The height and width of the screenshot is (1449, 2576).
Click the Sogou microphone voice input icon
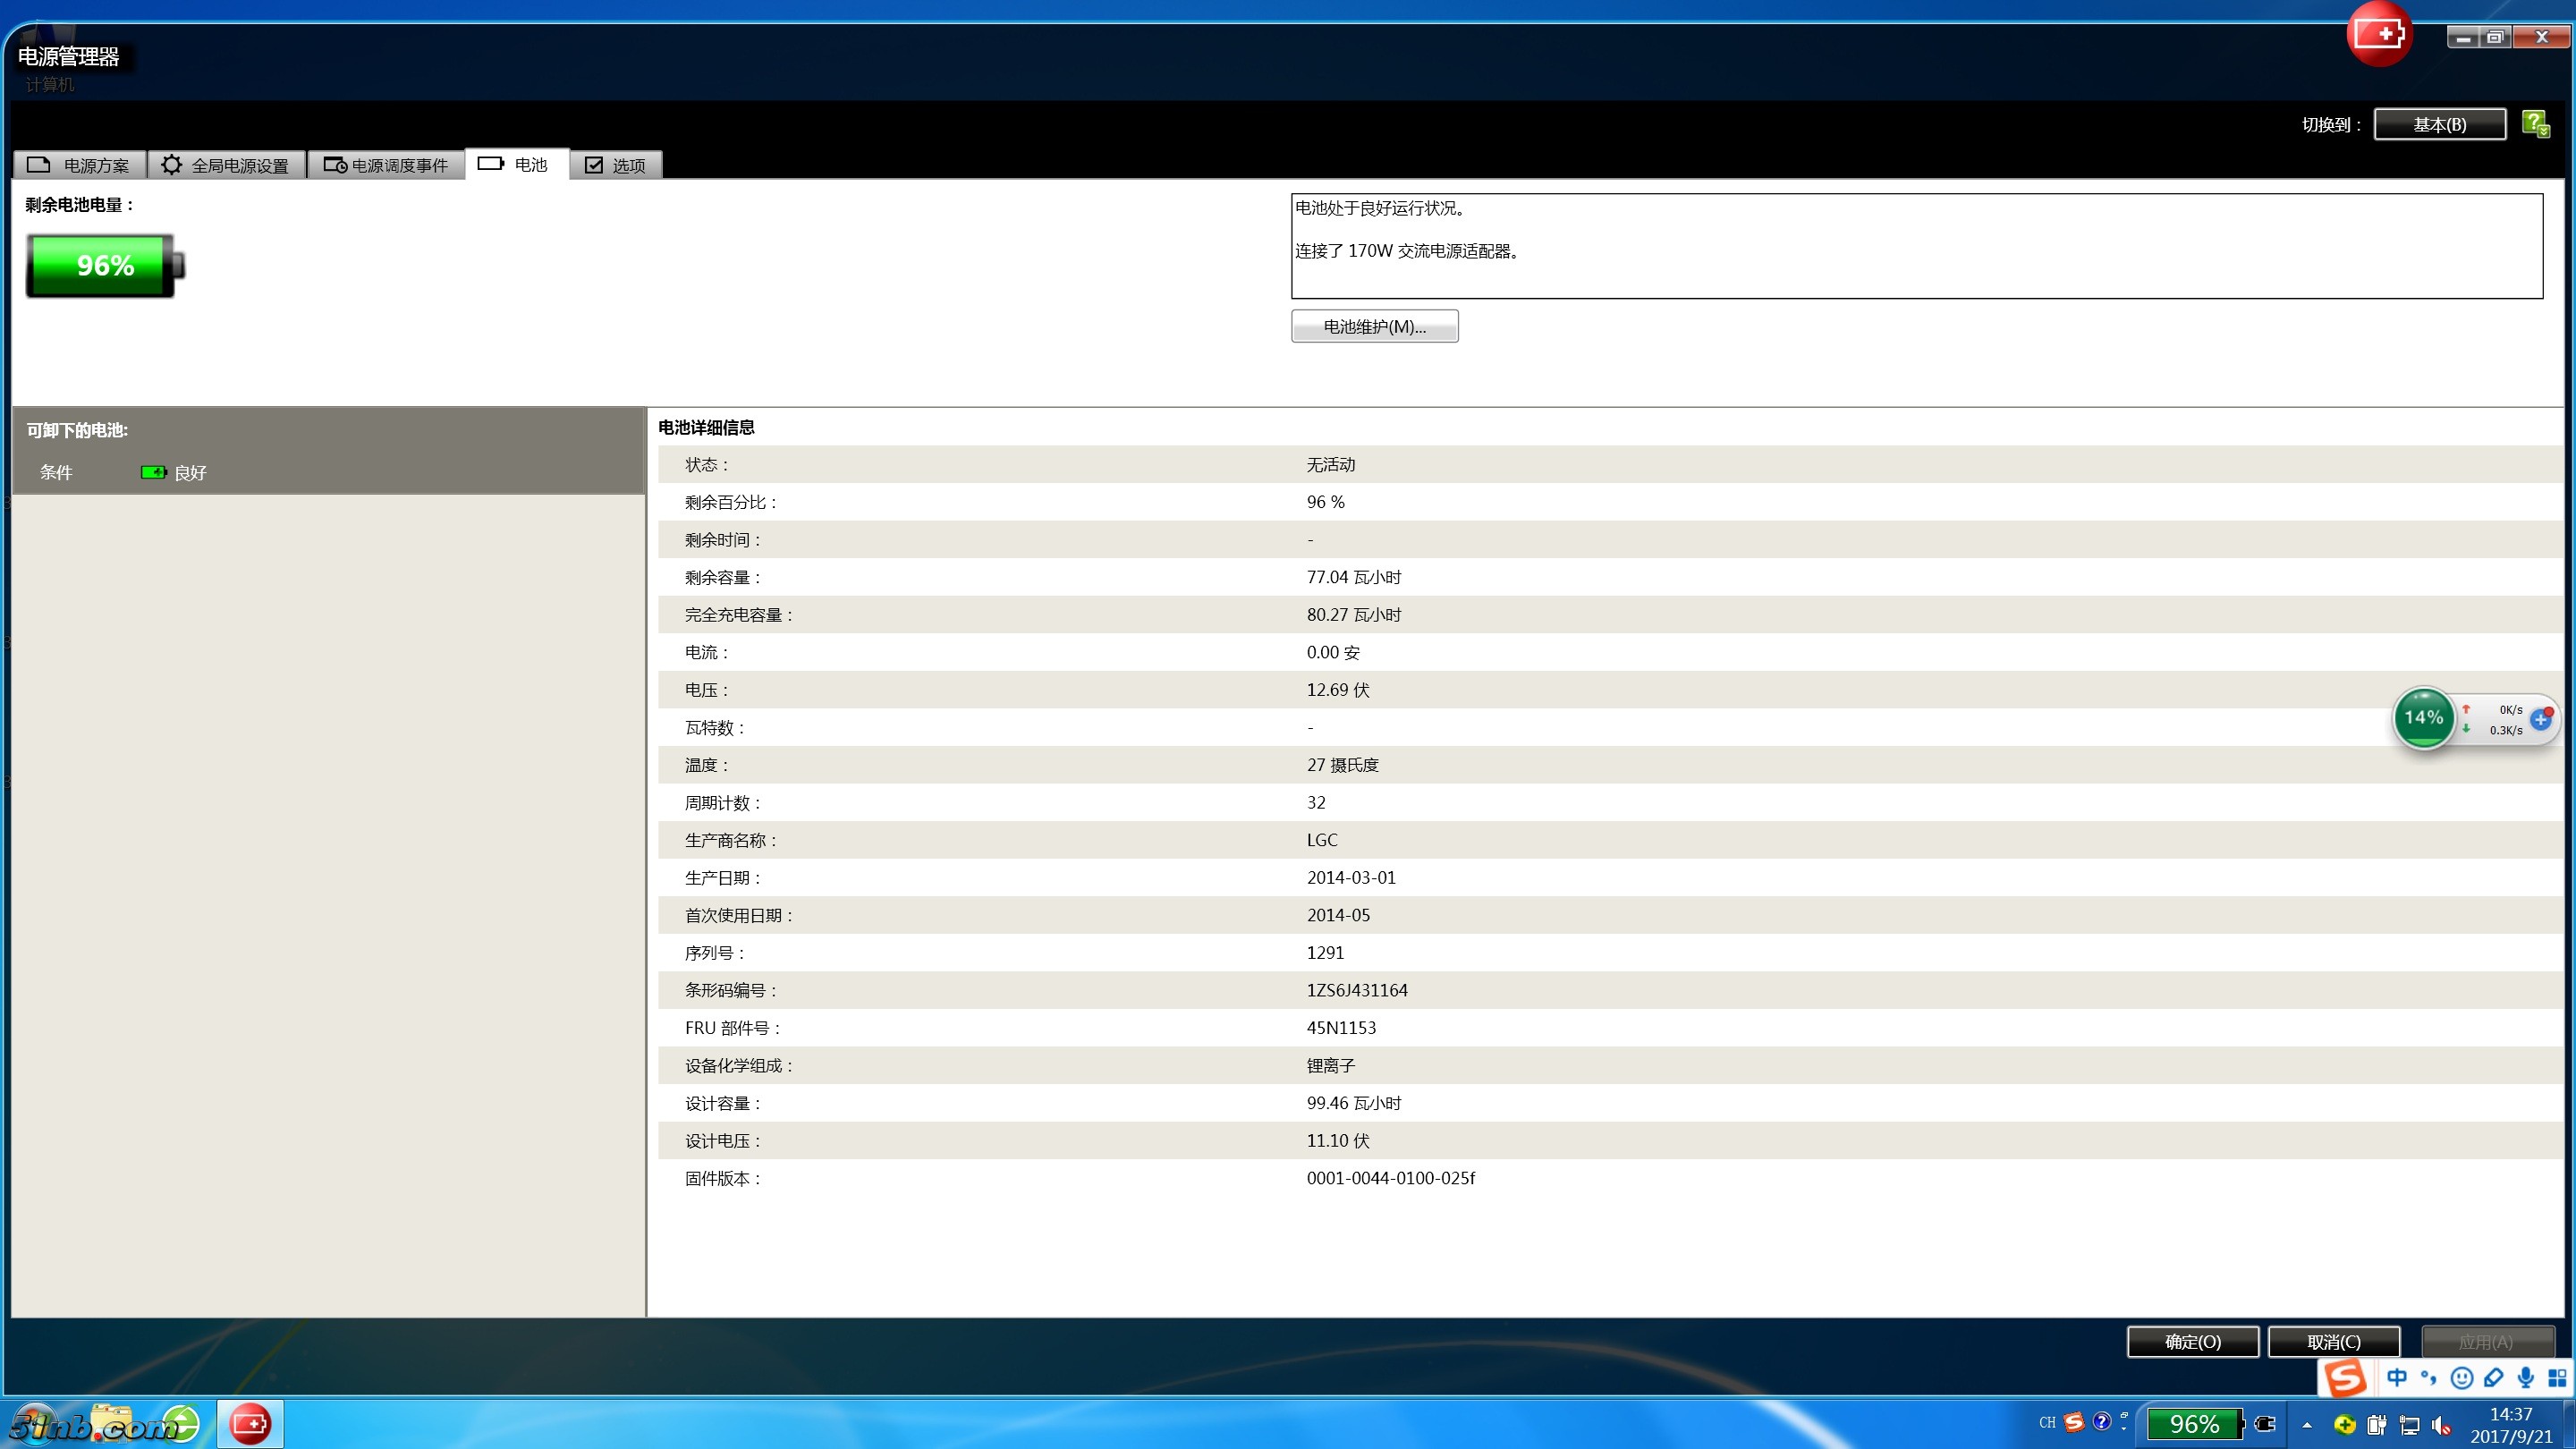pyautogui.click(x=2525, y=1378)
